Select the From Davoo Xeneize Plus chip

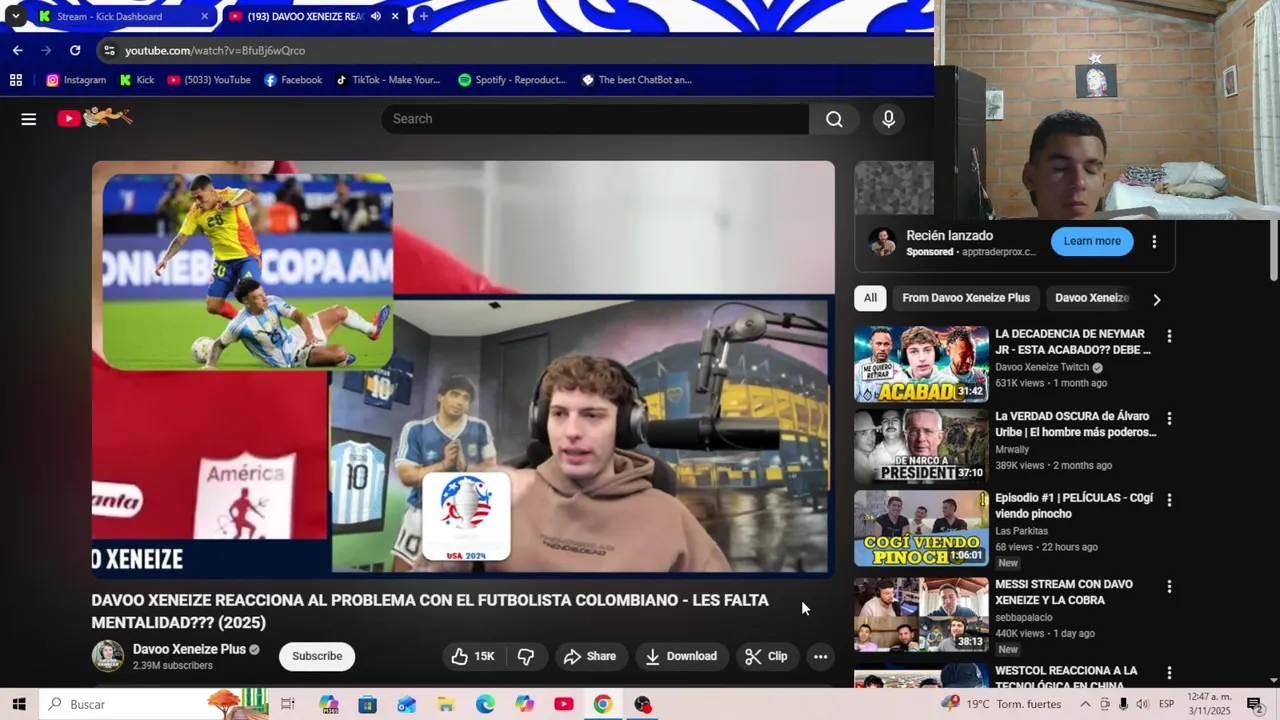point(966,298)
